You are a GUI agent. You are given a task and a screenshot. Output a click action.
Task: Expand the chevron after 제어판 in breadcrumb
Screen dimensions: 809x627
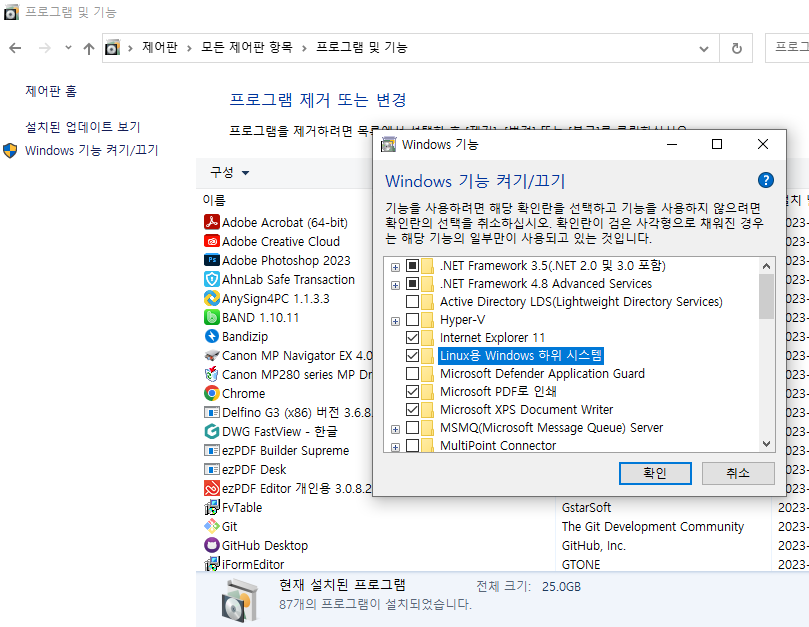point(189,49)
